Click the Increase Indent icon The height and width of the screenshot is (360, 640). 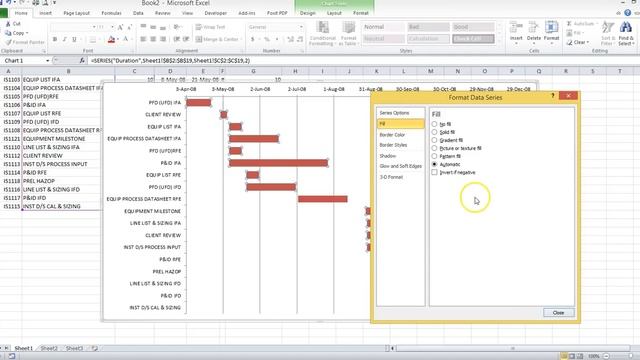click(x=186, y=39)
